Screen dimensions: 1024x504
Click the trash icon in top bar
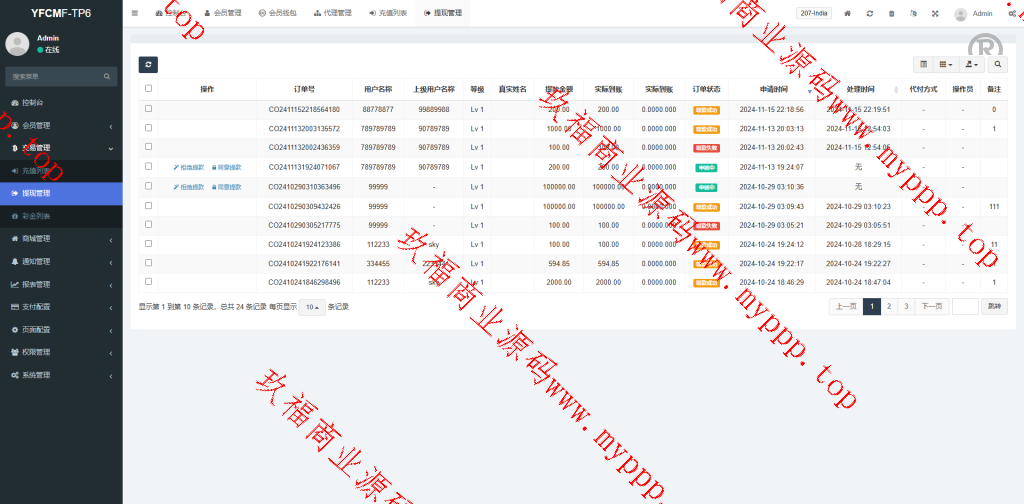(x=891, y=14)
